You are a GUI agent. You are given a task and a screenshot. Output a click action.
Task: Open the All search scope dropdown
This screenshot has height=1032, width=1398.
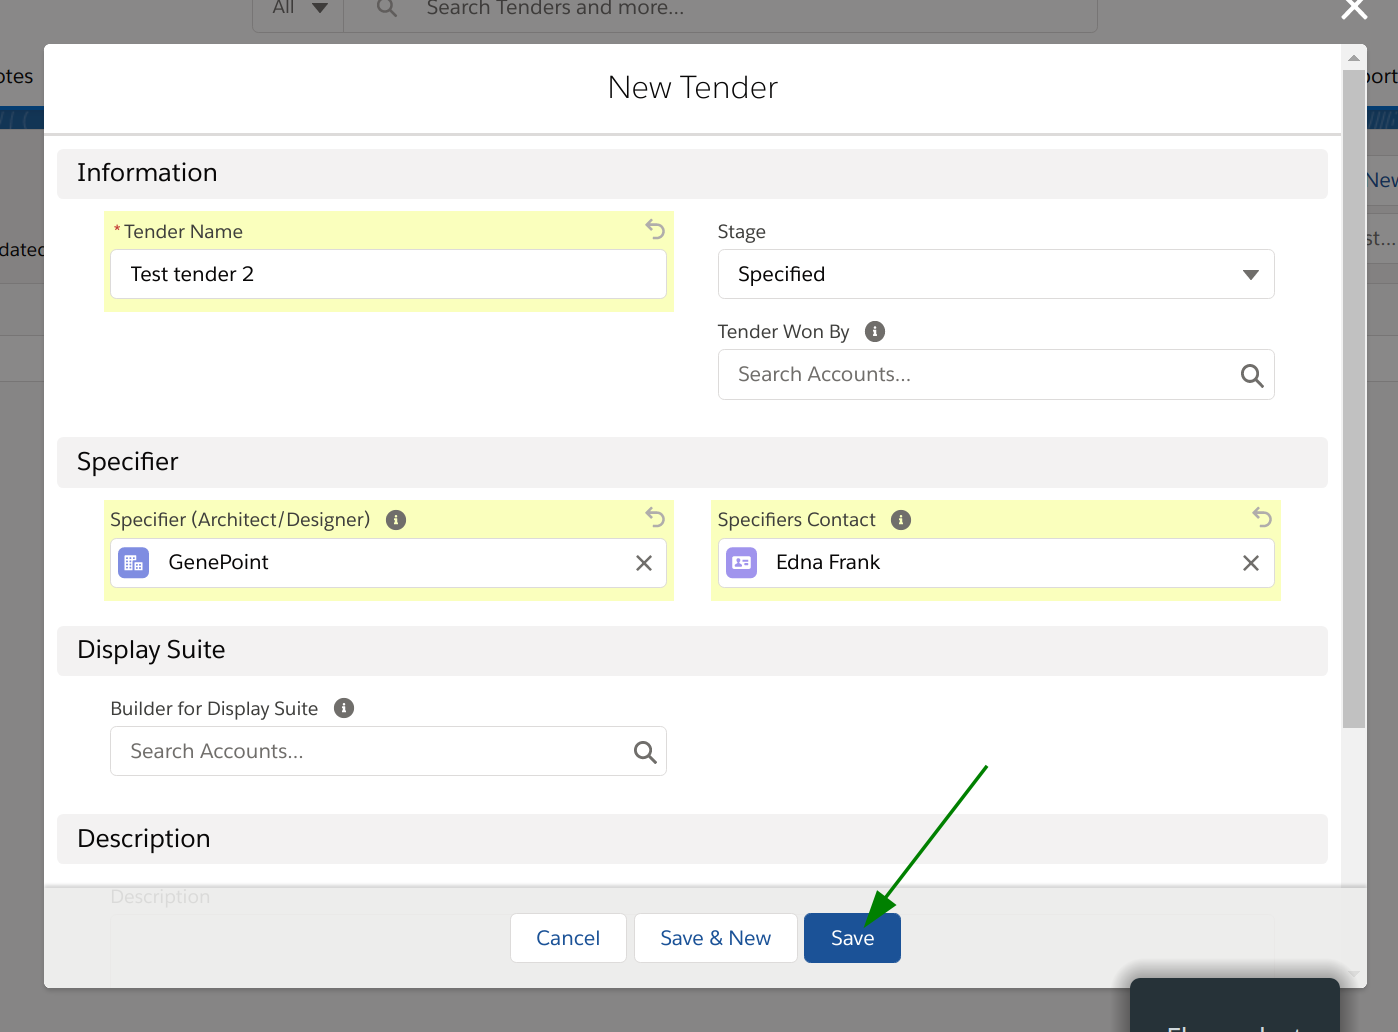(x=298, y=10)
